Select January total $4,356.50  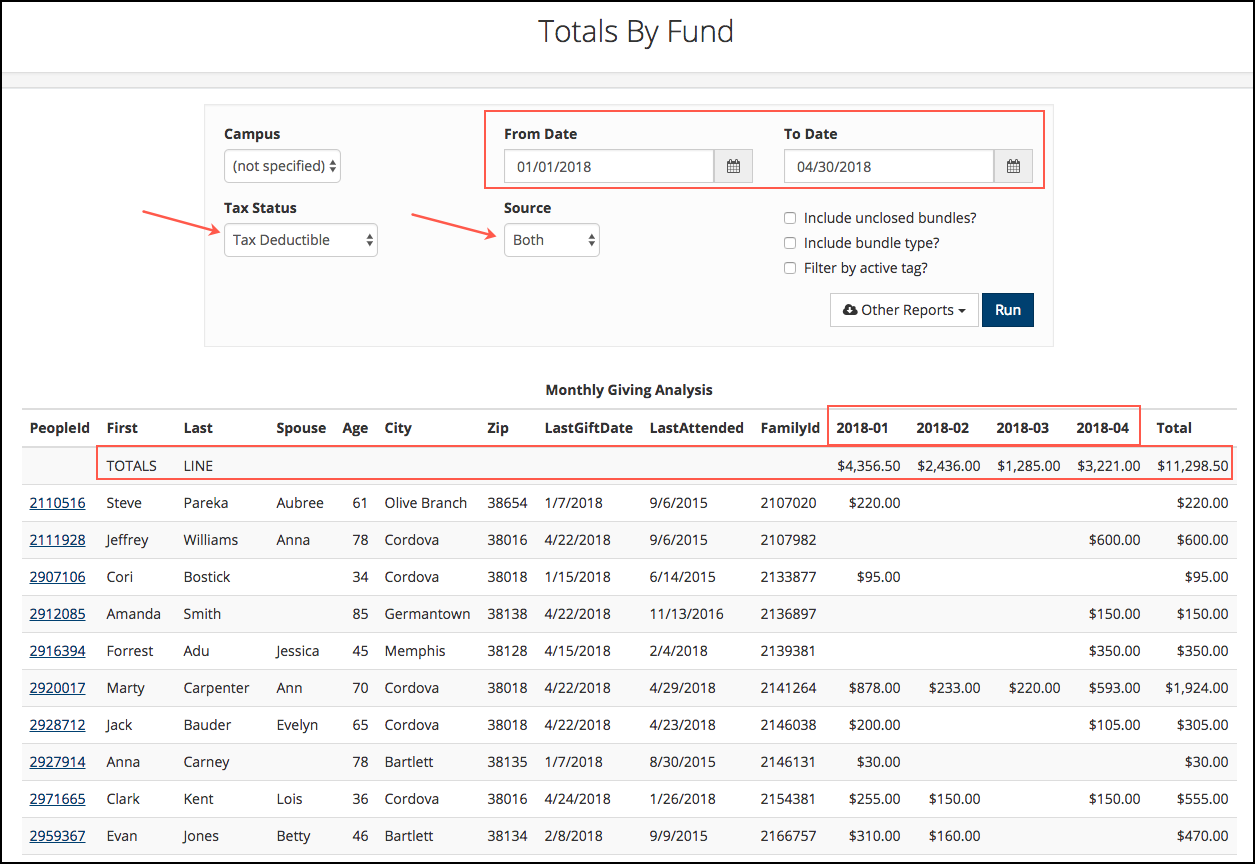point(869,466)
